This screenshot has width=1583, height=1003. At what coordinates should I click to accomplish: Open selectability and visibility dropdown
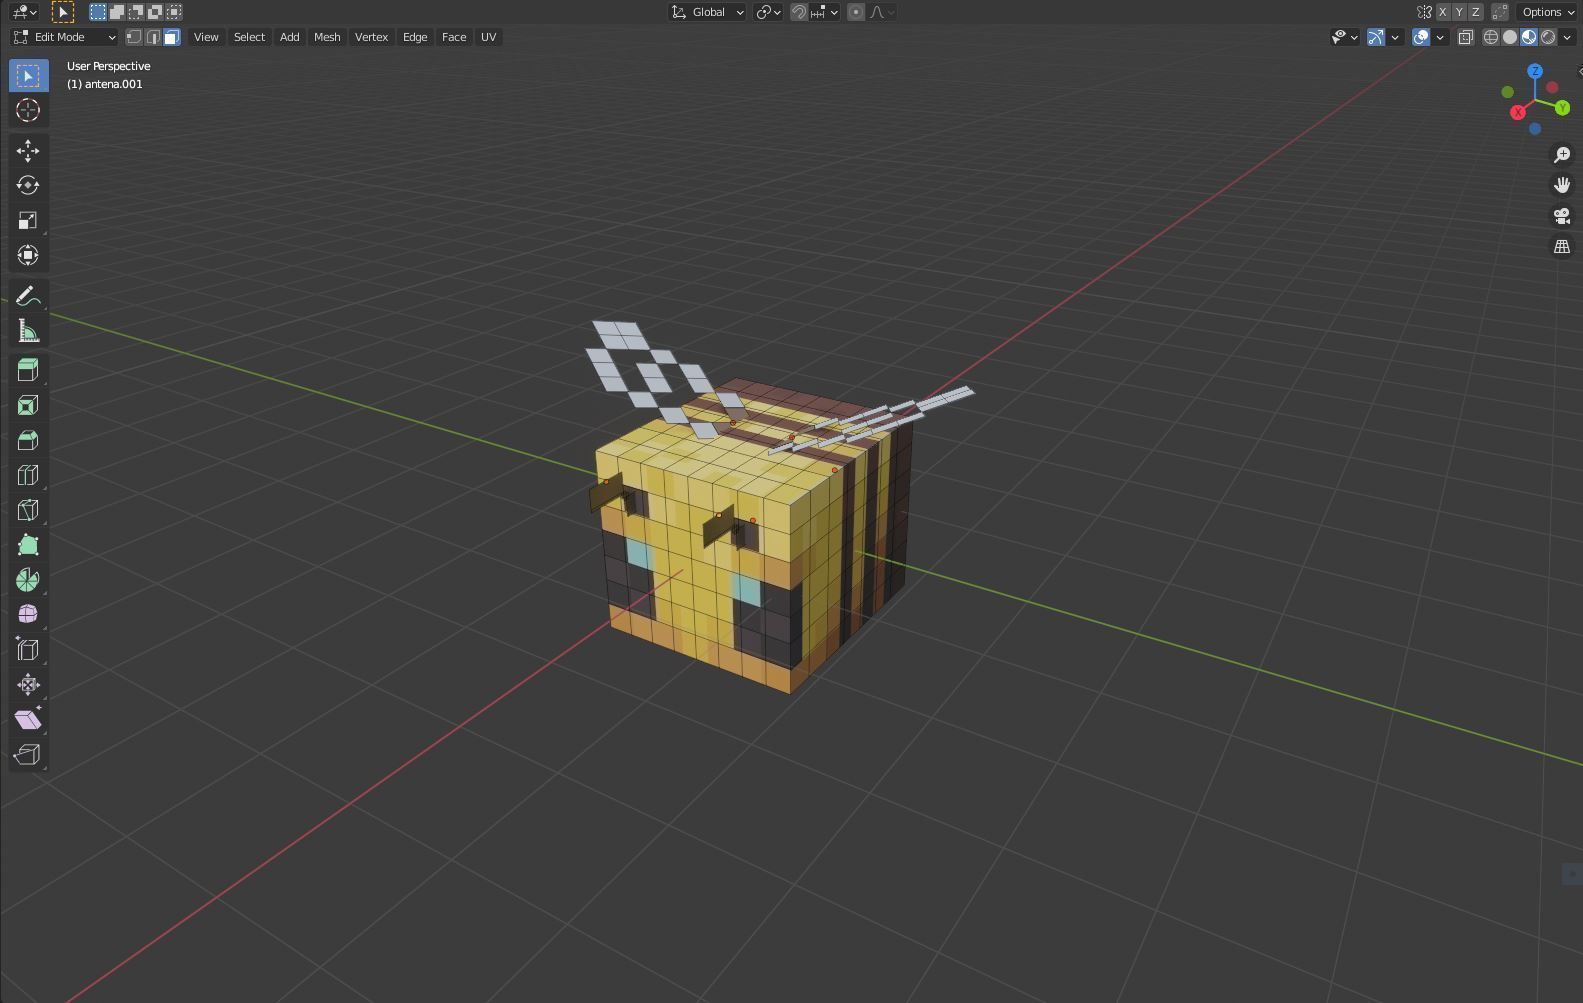(x=1345, y=37)
